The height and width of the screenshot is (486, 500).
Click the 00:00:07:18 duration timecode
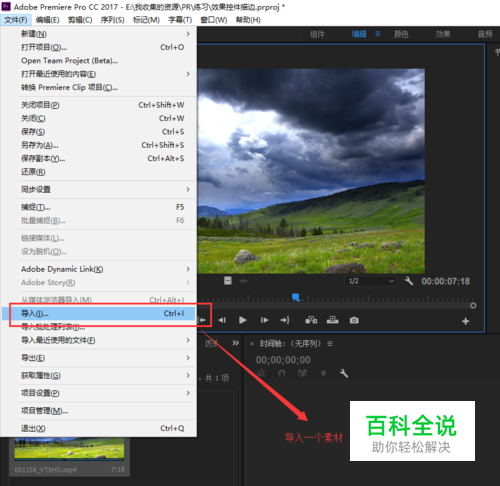pyautogui.click(x=445, y=281)
